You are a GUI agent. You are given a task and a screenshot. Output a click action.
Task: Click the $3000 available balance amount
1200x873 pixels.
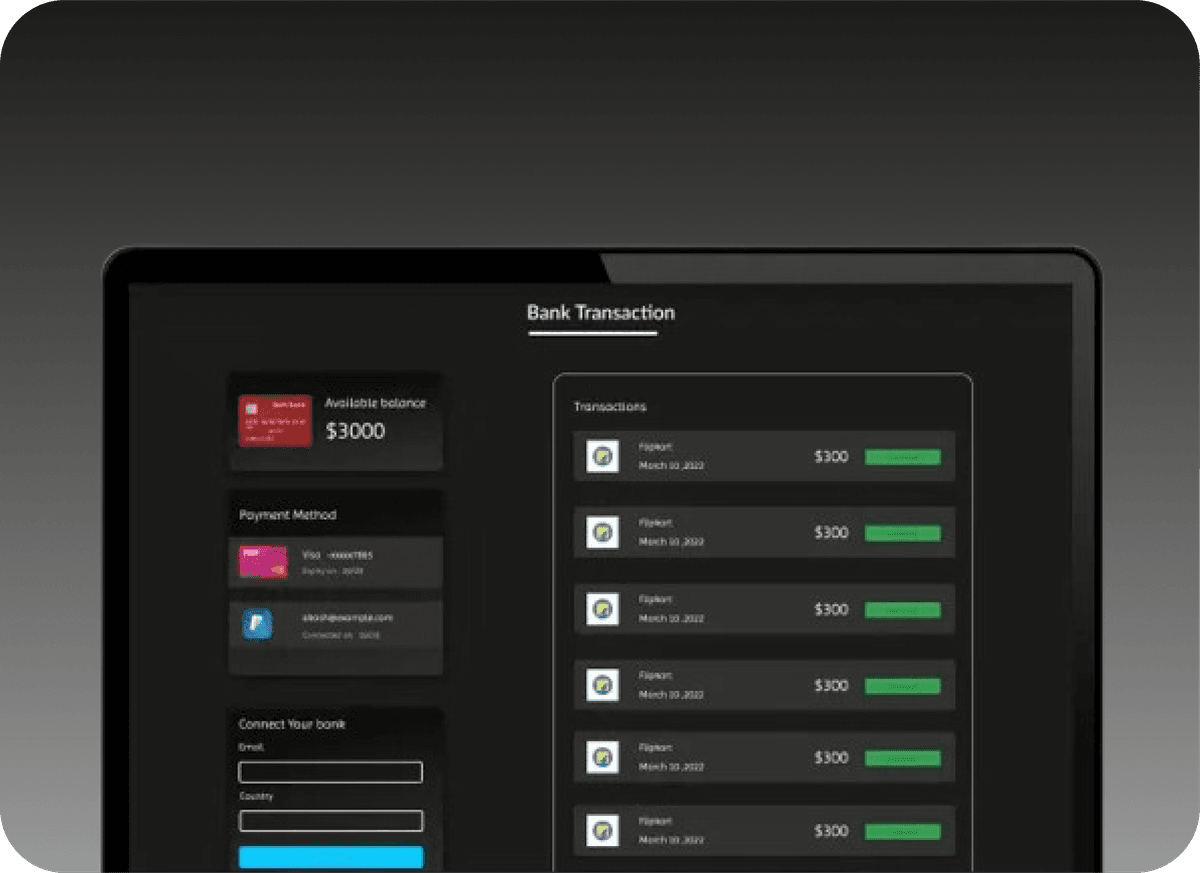tap(355, 431)
